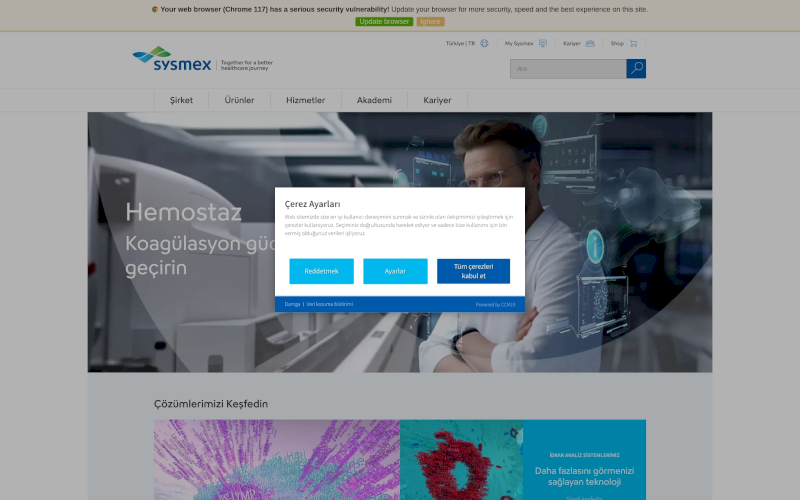Expand the Akademi navigation item

pyautogui.click(x=374, y=100)
